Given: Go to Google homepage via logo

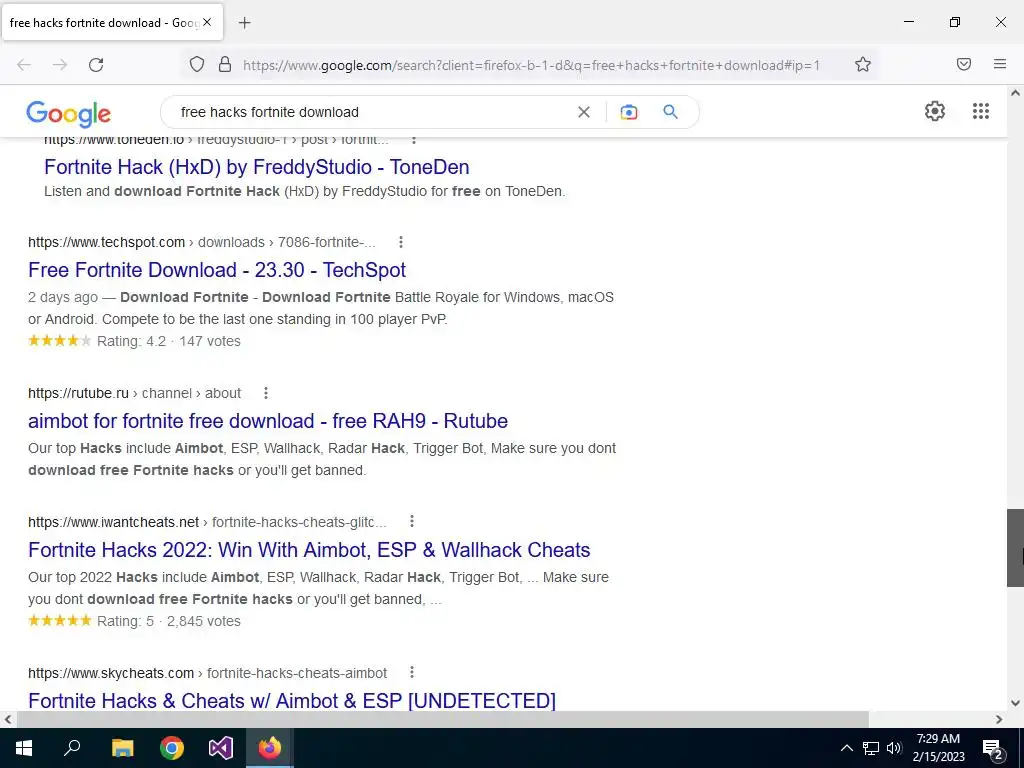Looking at the screenshot, I should point(69,114).
